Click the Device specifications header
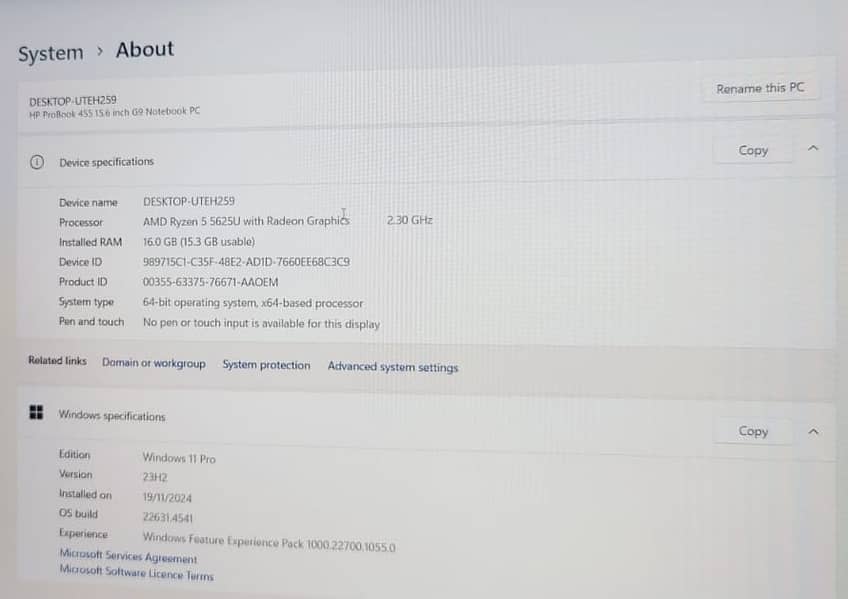 coord(106,162)
